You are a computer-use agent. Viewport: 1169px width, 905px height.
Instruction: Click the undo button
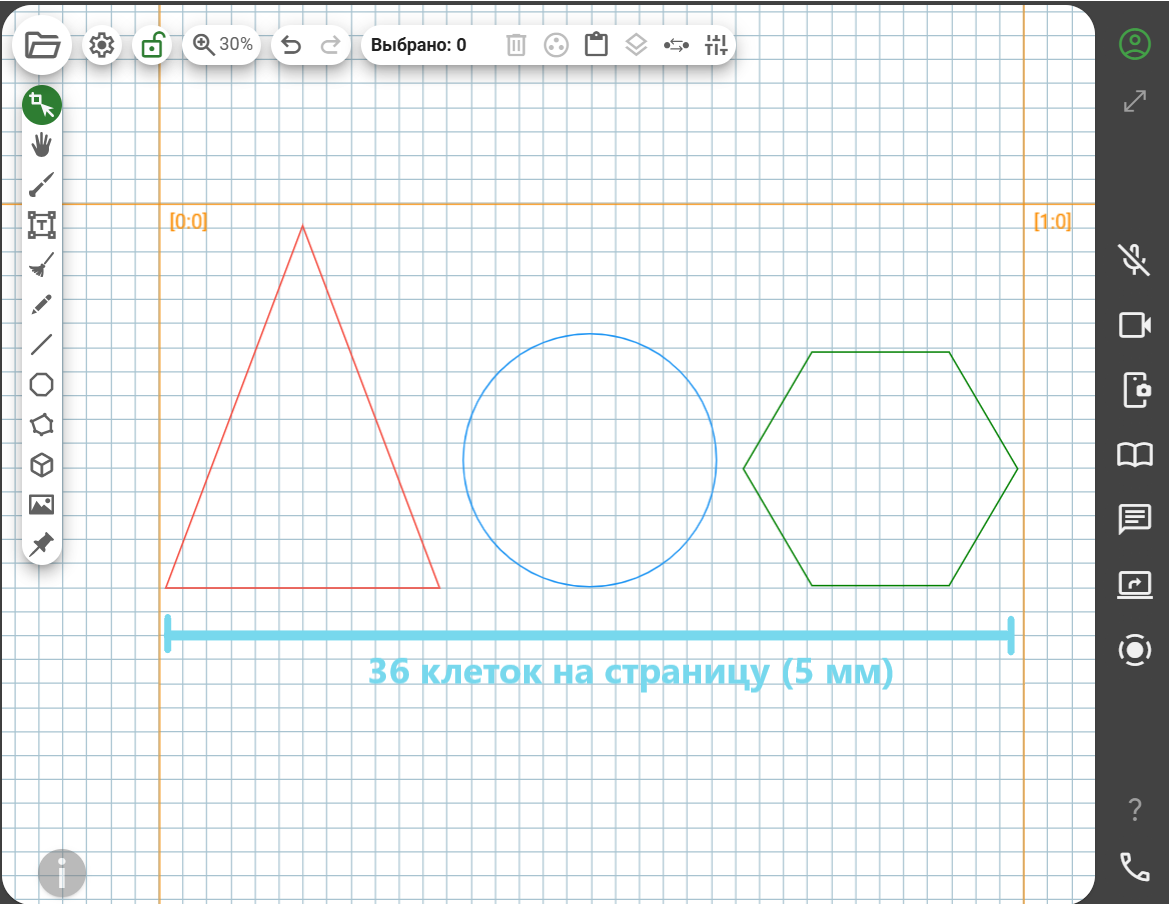pos(291,45)
